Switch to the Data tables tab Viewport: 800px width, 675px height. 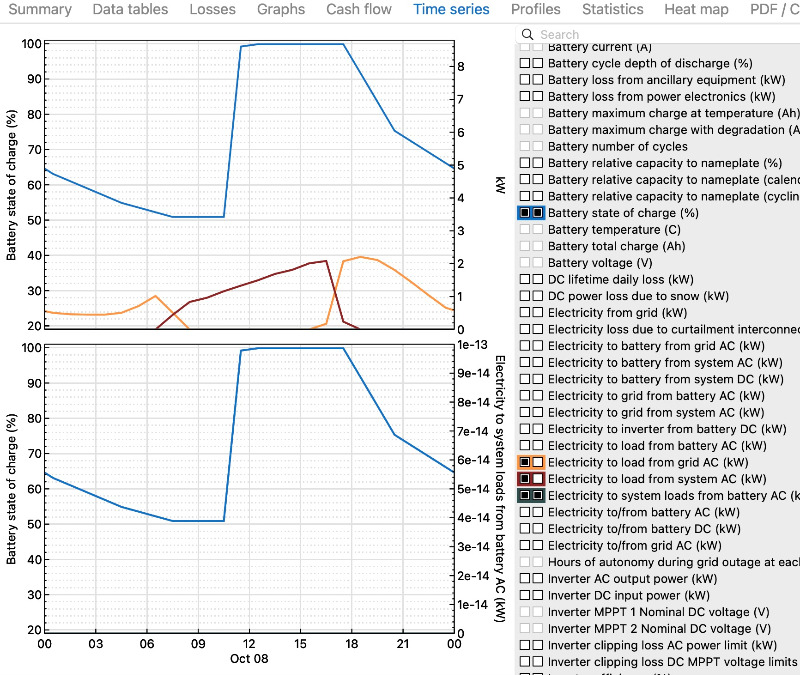(131, 10)
